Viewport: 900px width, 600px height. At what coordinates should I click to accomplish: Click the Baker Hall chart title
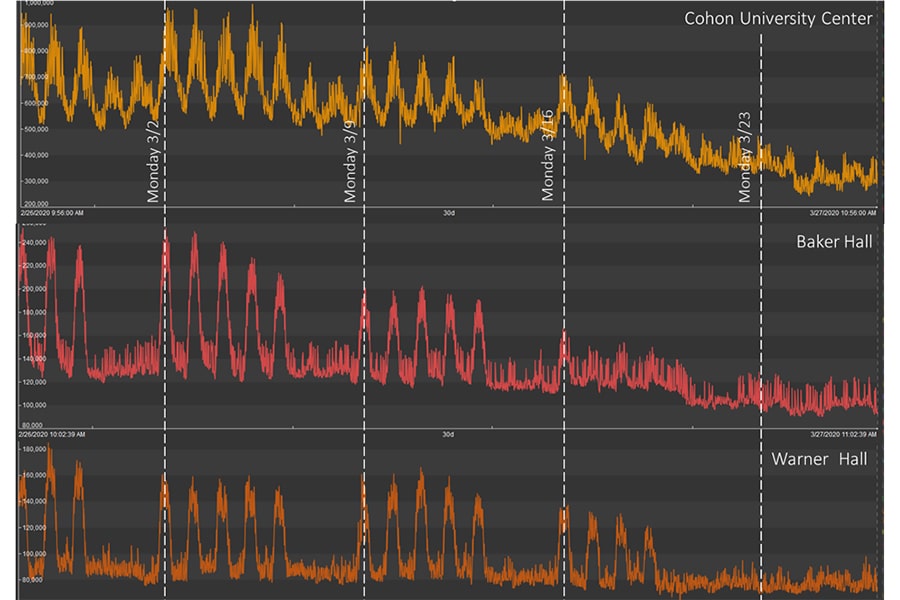[x=834, y=242]
